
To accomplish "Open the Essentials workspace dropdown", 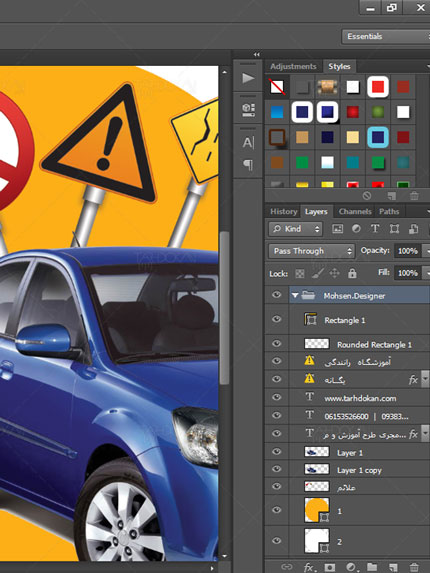I will click(x=386, y=37).
